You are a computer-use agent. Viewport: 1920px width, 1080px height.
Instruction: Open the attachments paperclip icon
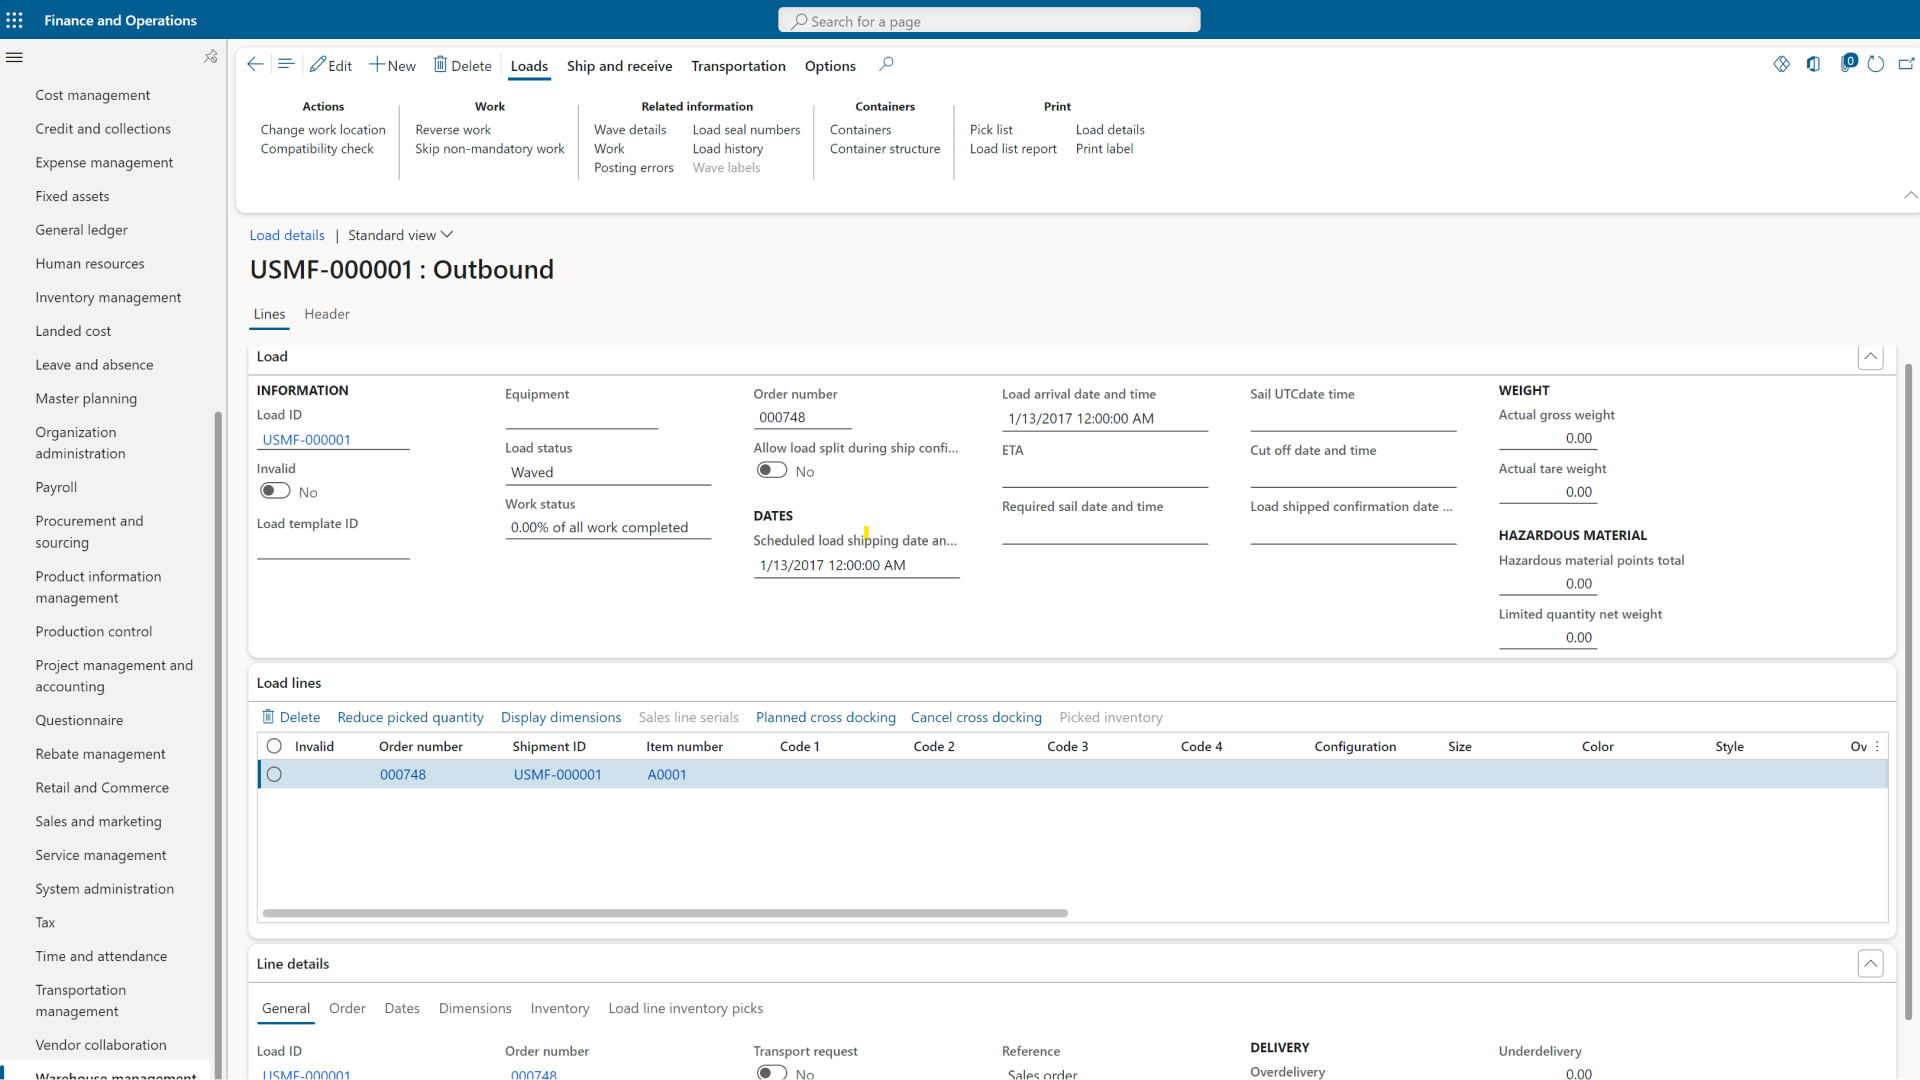click(1849, 63)
